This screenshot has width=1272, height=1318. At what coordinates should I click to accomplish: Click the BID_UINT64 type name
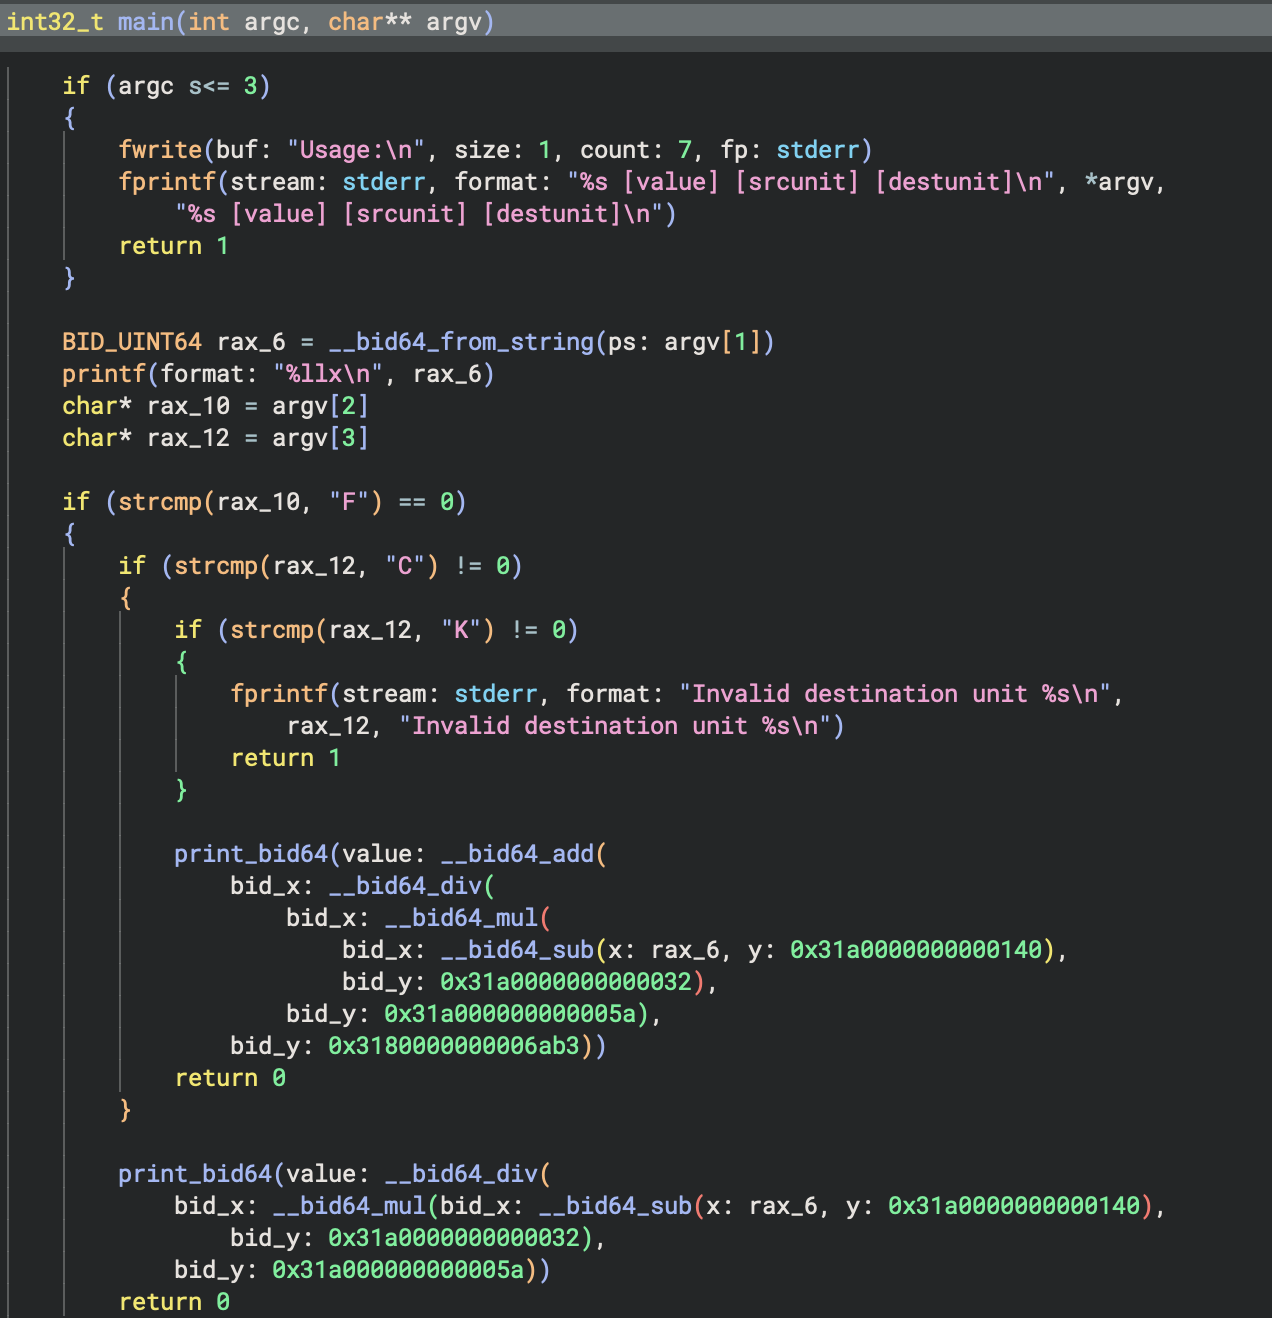click(131, 342)
